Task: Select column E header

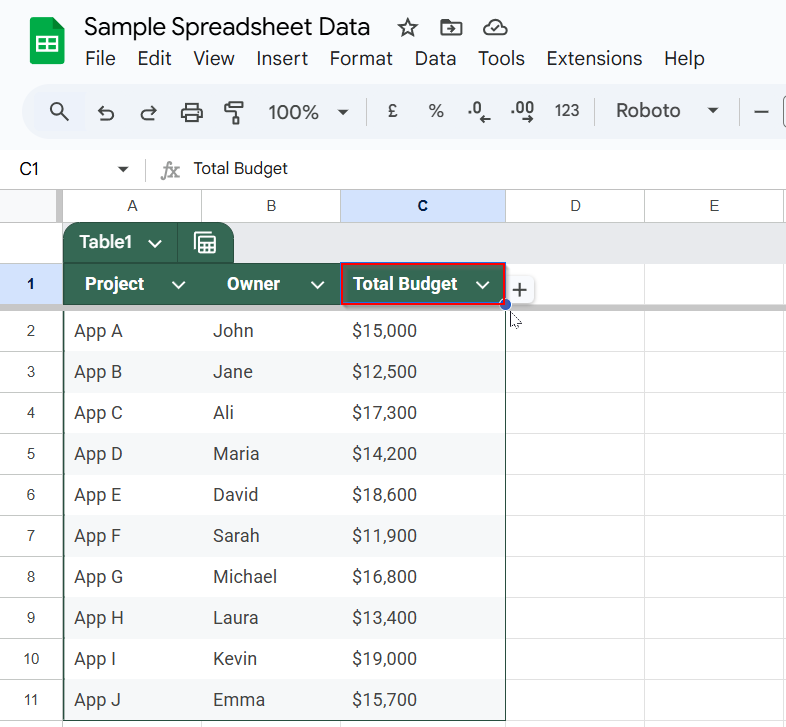Action: (714, 206)
